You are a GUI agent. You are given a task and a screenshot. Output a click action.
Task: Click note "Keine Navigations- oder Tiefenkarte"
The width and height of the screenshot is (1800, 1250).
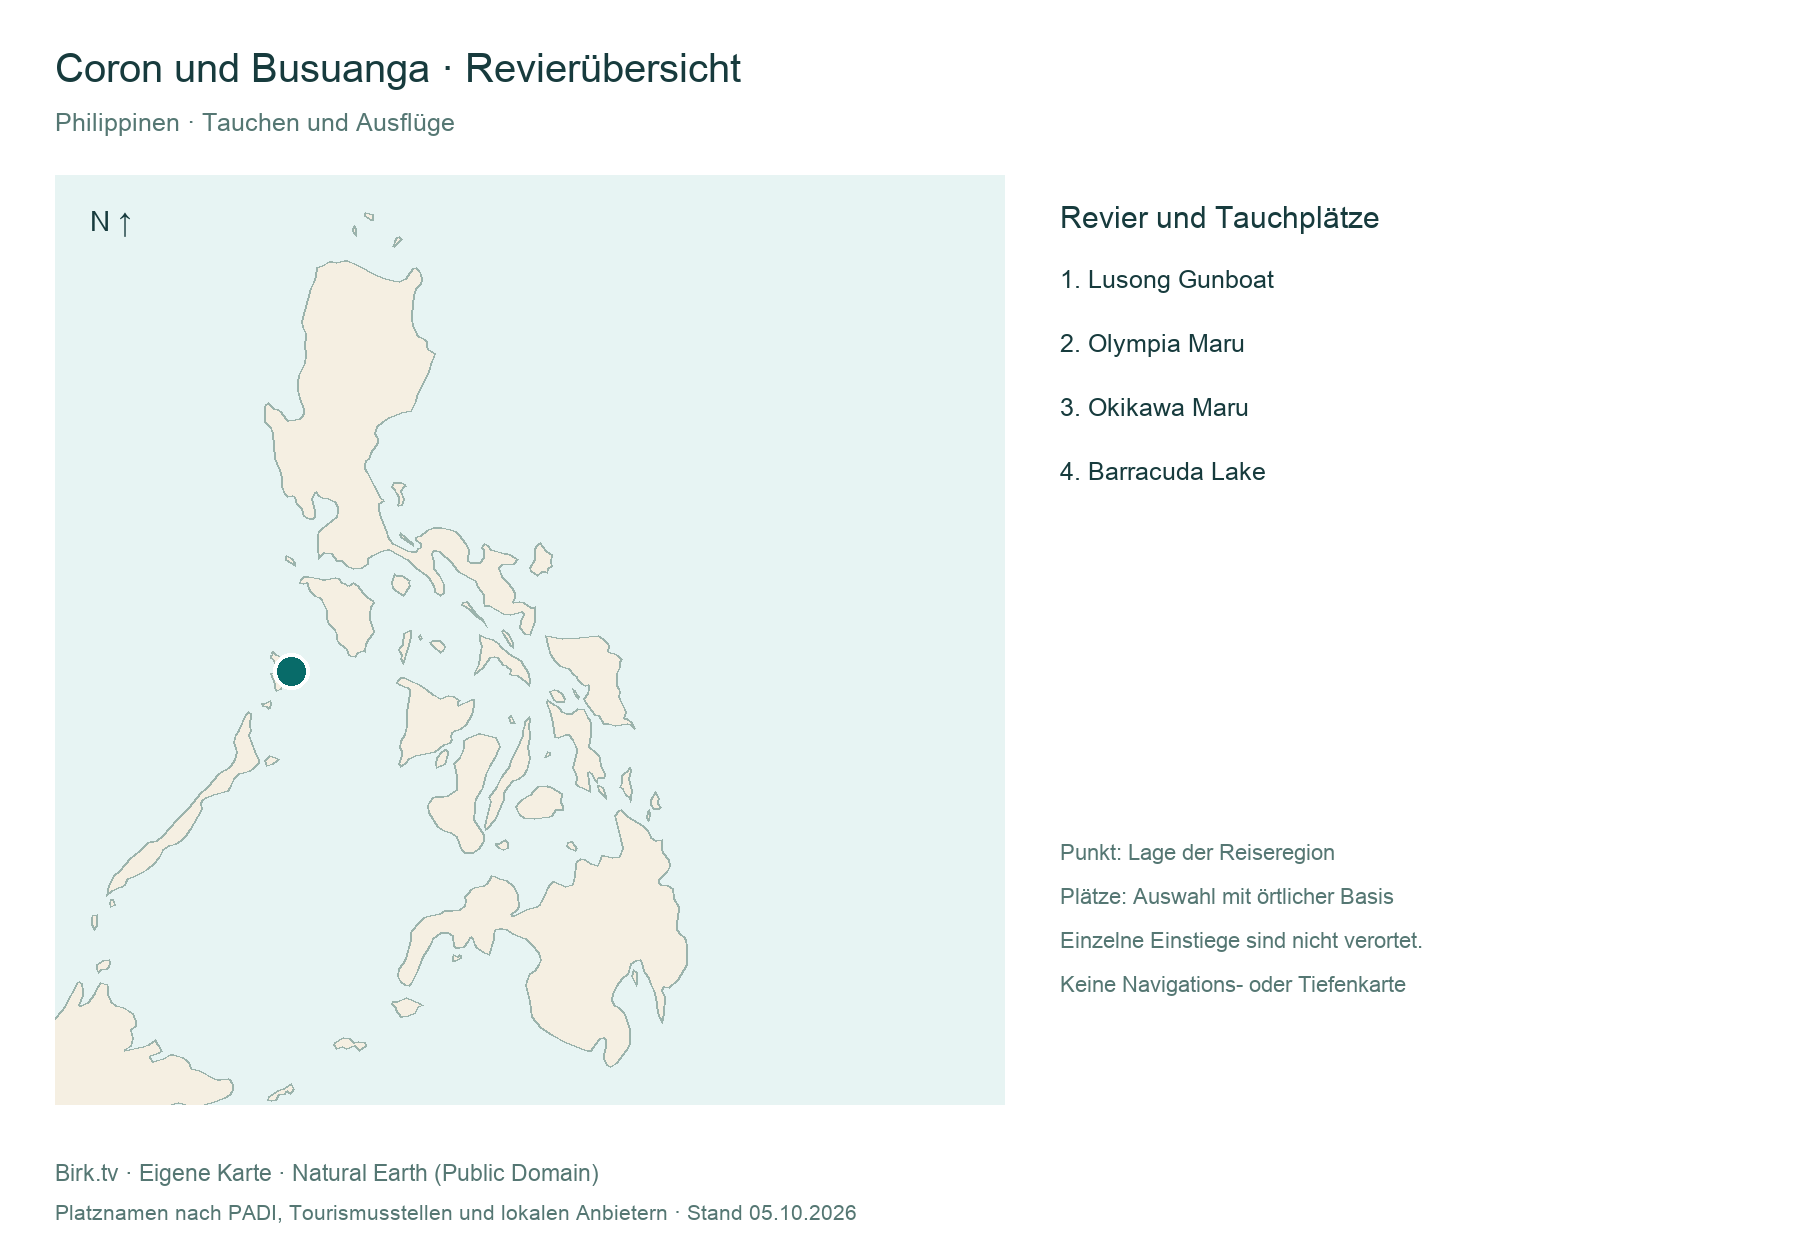coord(1232,985)
